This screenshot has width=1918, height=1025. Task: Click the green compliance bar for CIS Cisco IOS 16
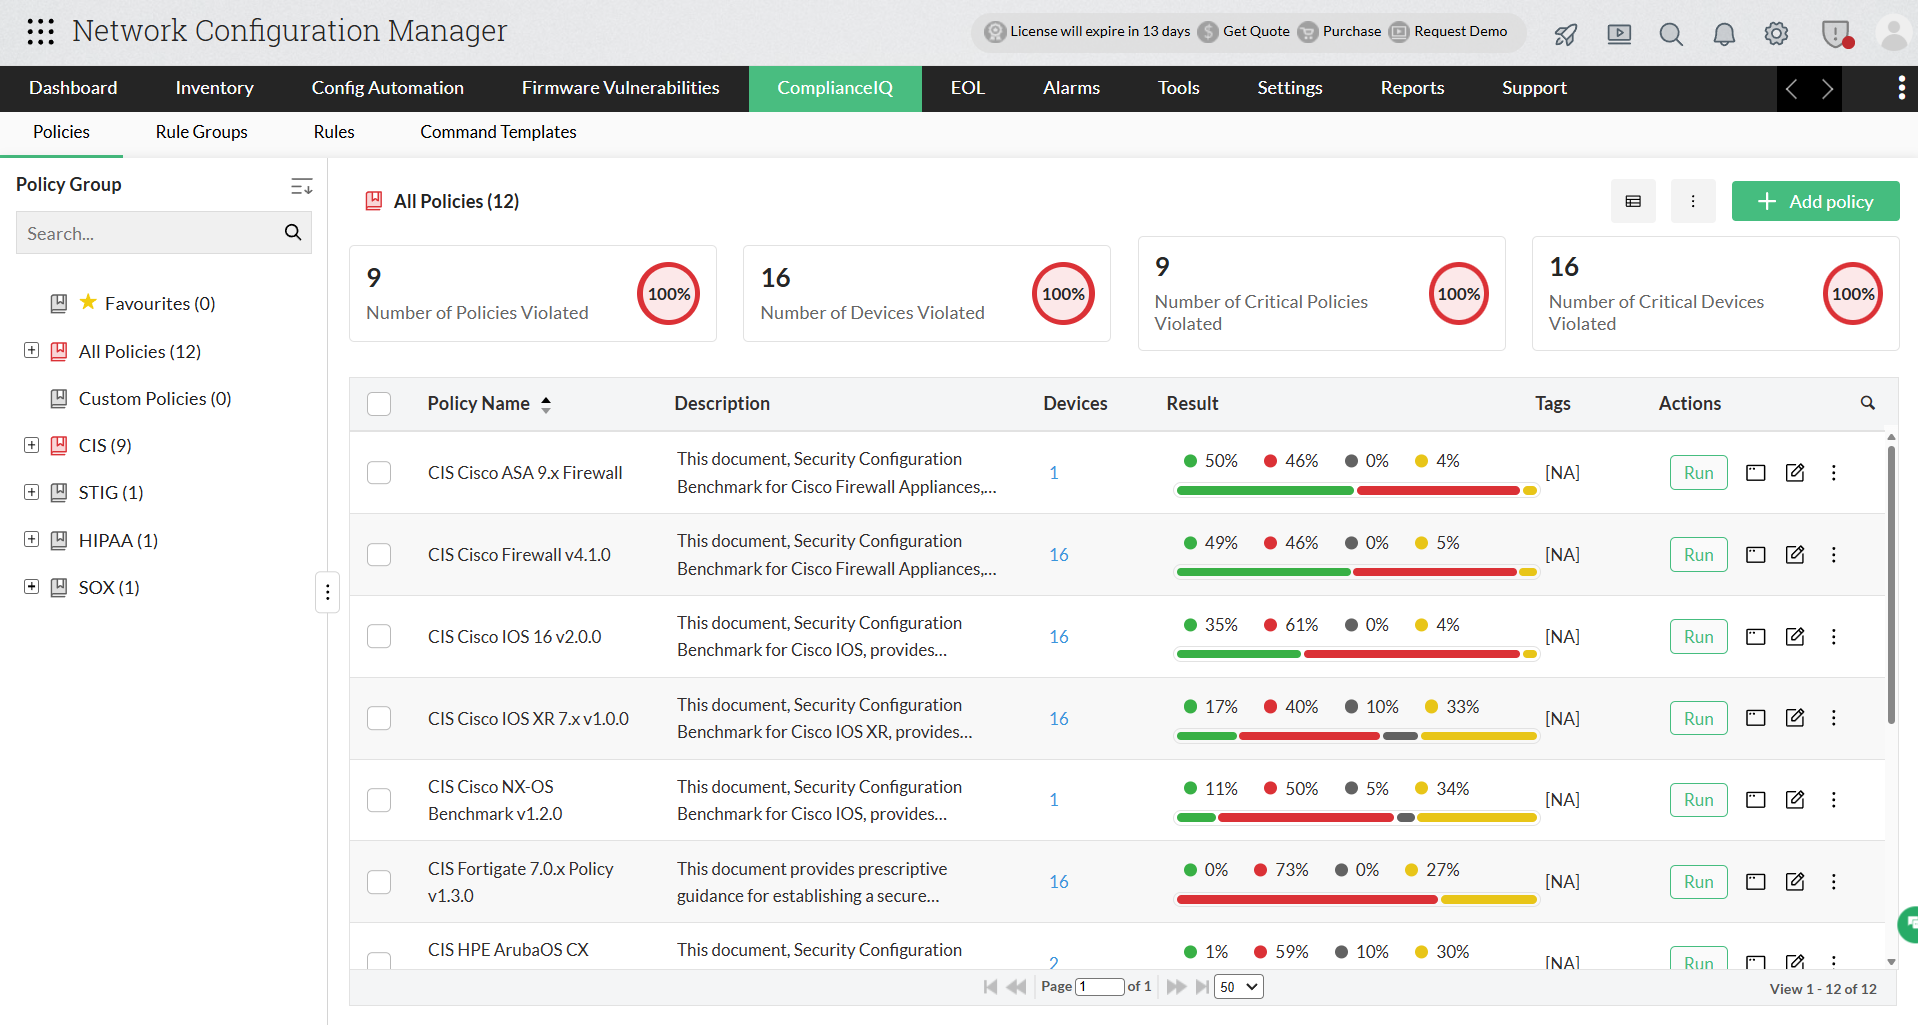1237,654
